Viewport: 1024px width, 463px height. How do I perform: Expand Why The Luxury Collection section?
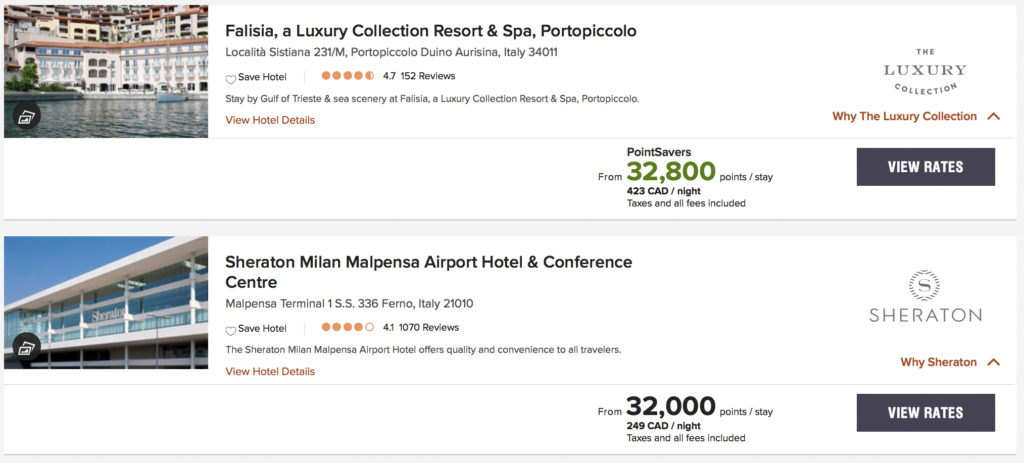[915, 116]
